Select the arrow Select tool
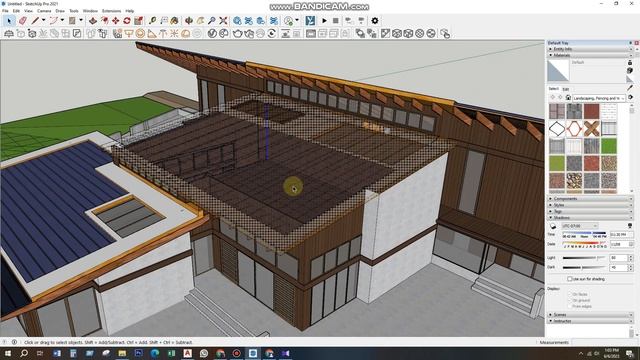This screenshot has height=360, width=640. tap(9, 20)
